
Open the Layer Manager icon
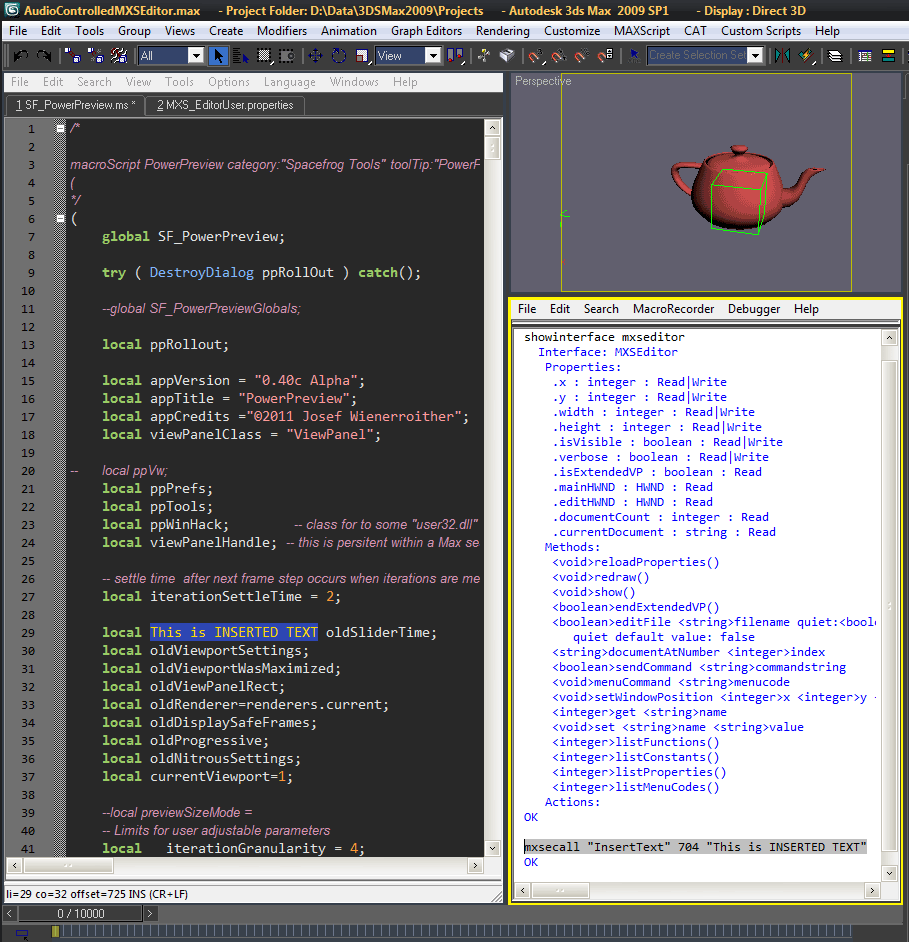point(835,56)
